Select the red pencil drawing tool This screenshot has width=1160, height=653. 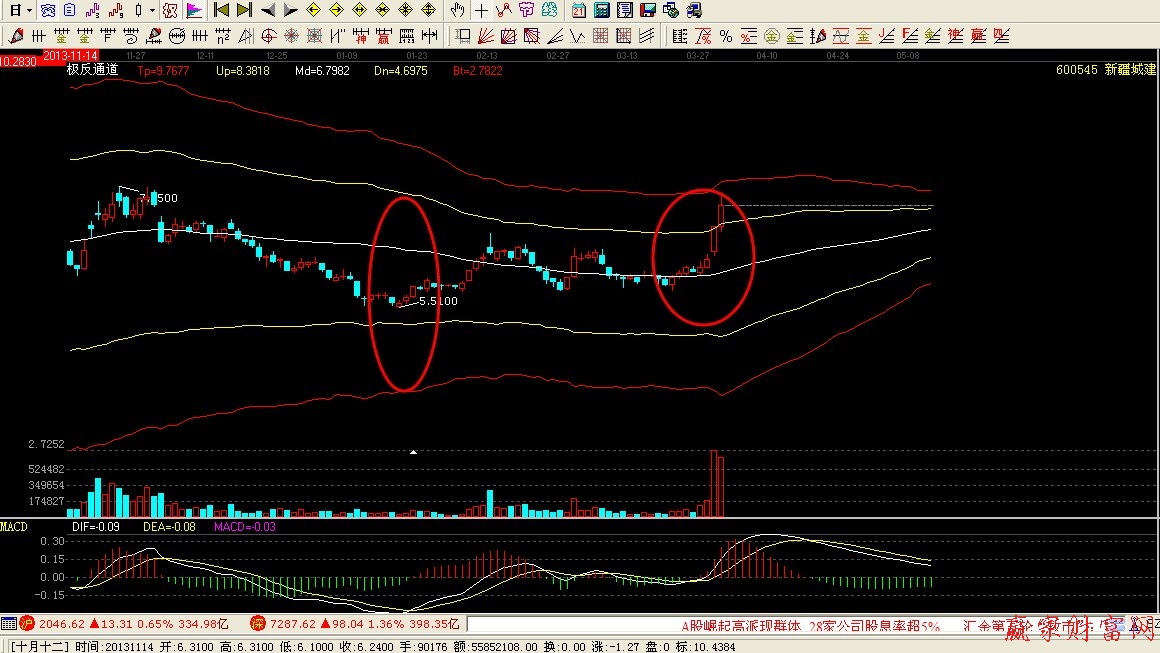point(15,37)
